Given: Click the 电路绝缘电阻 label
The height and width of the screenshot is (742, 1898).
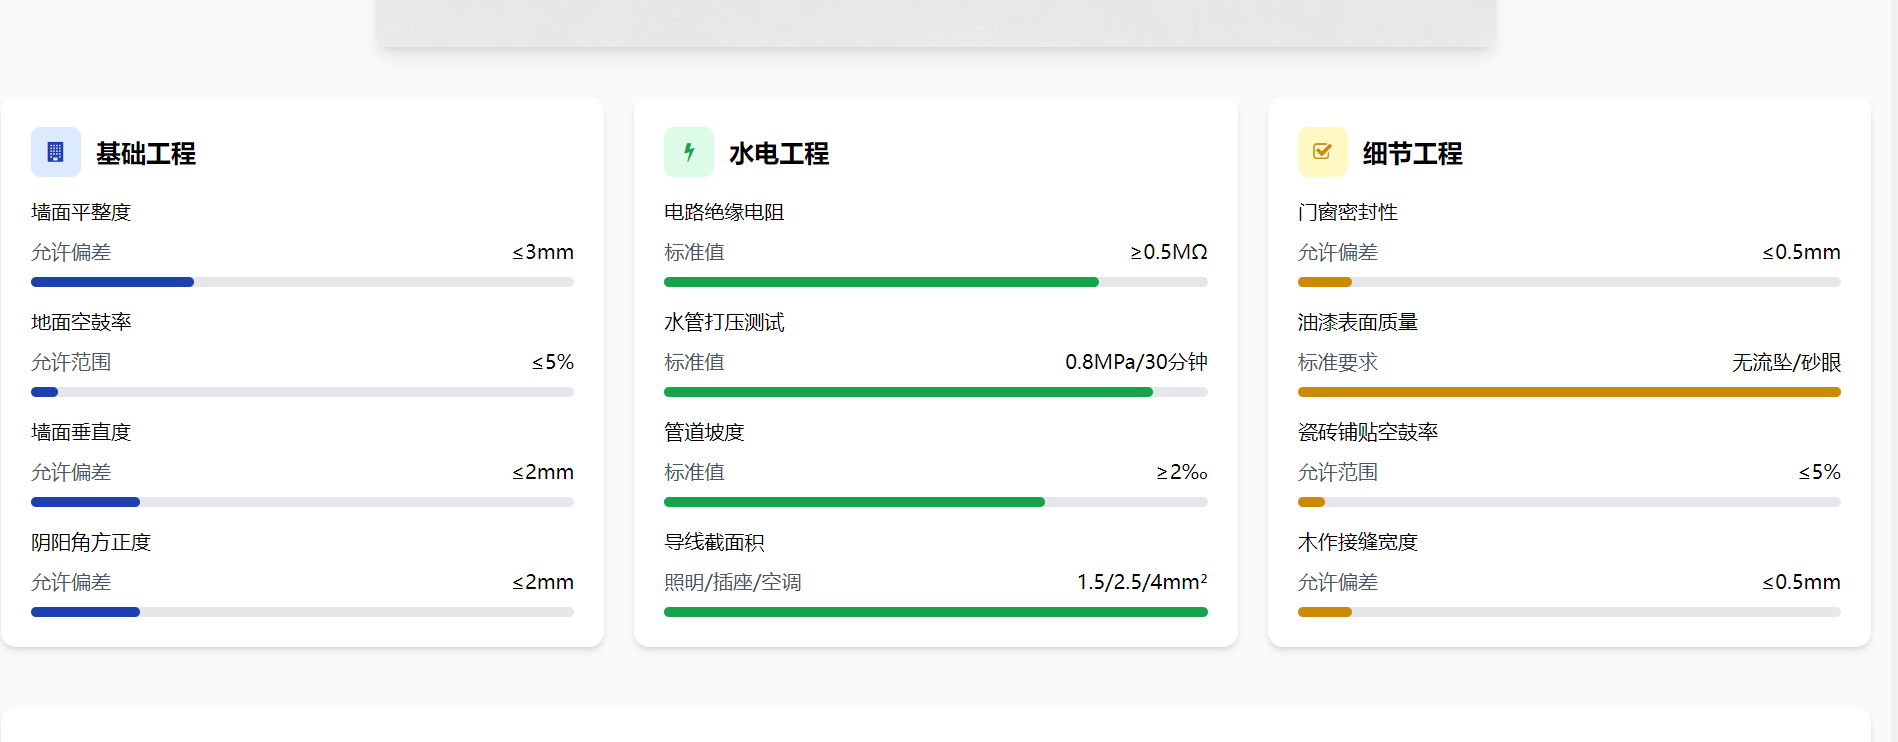Looking at the screenshot, I should 724,212.
